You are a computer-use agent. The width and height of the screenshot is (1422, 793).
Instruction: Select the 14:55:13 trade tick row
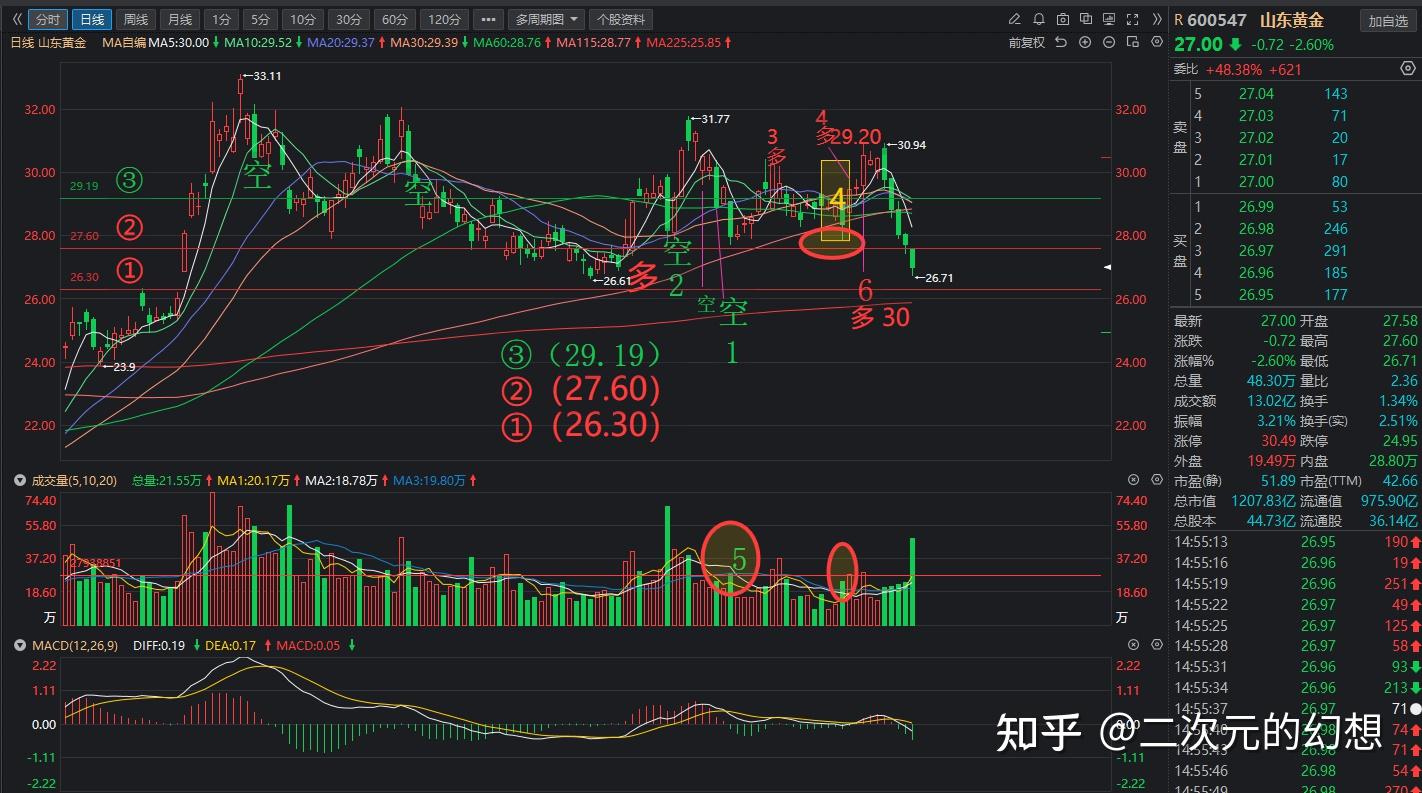pos(1295,541)
